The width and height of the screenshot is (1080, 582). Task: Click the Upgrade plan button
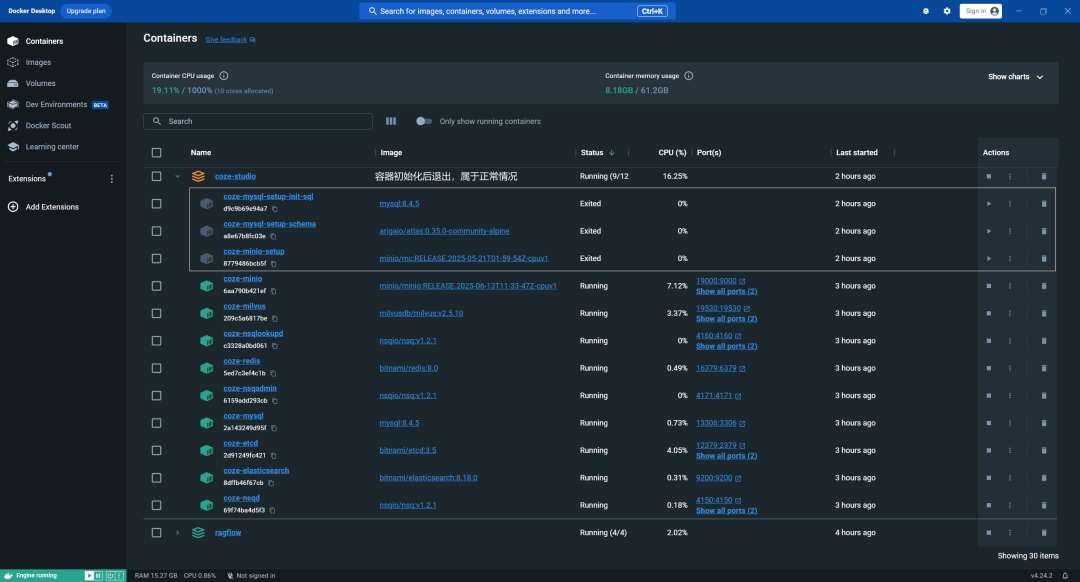point(86,11)
